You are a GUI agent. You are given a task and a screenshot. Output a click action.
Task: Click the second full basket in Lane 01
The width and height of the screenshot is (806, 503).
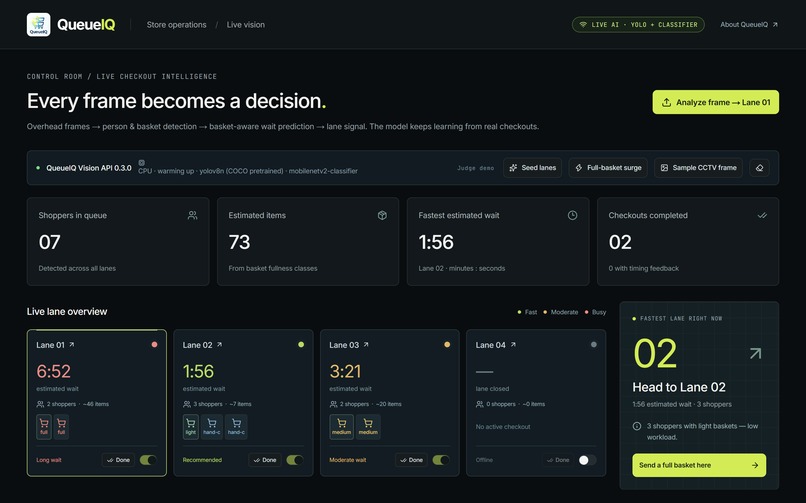(61, 426)
